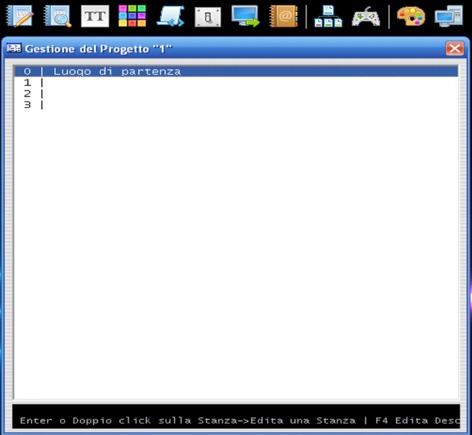Click the light switch toggle icon
This screenshot has width=472, height=435.
(x=208, y=17)
